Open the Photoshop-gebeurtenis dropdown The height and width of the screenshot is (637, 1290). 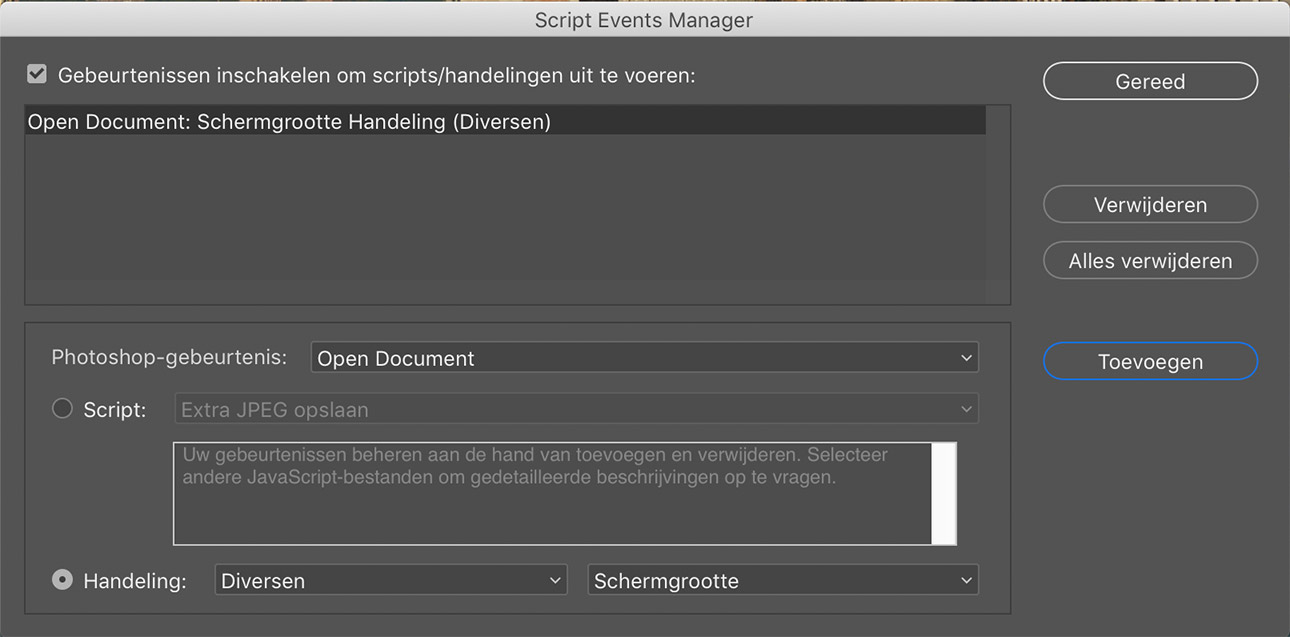click(x=644, y=358)
